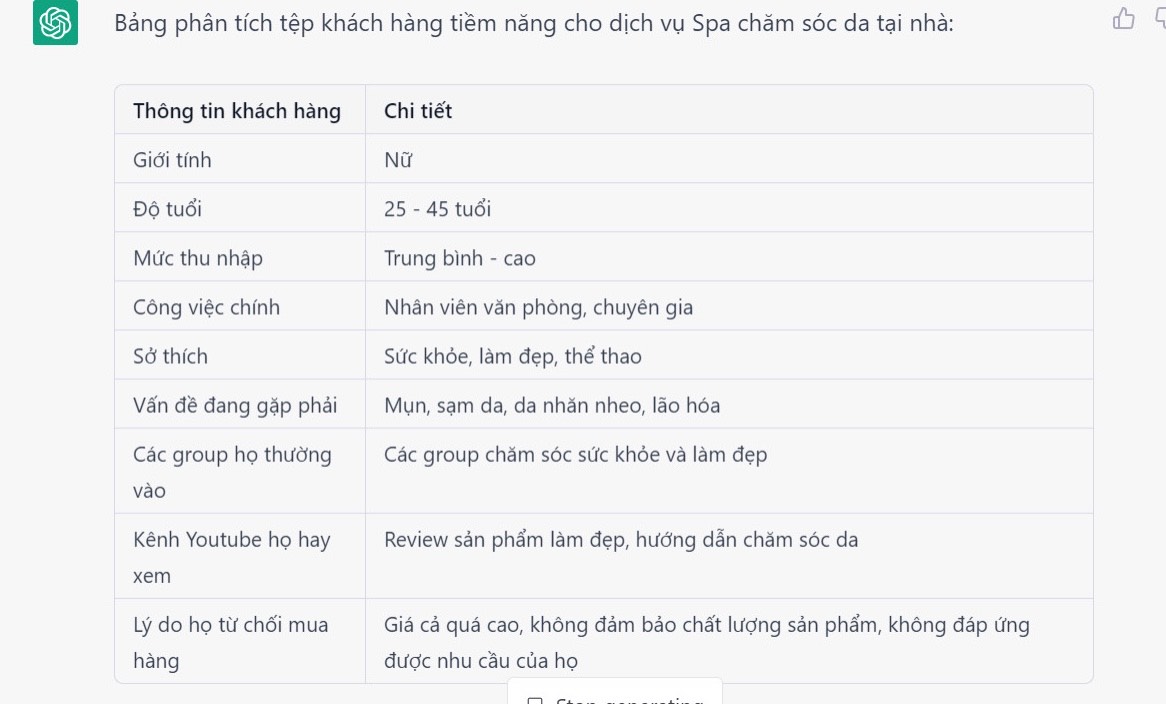Give the response a thumbs down
The height and width of the screenshot is (704, 1166).
(x=1160, y=19)
